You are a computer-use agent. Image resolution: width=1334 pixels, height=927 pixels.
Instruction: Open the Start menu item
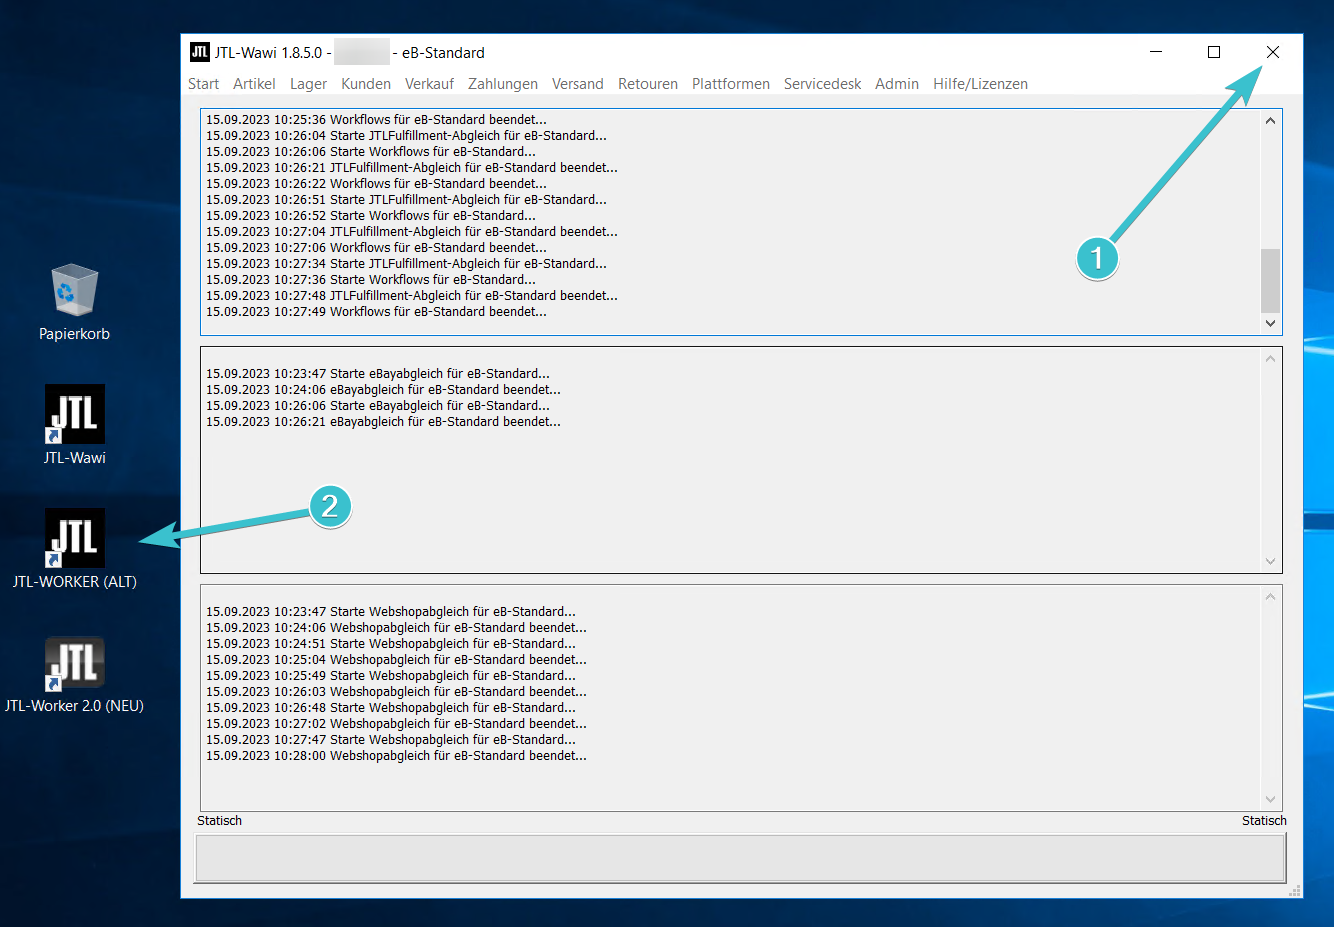coord(203,84)
